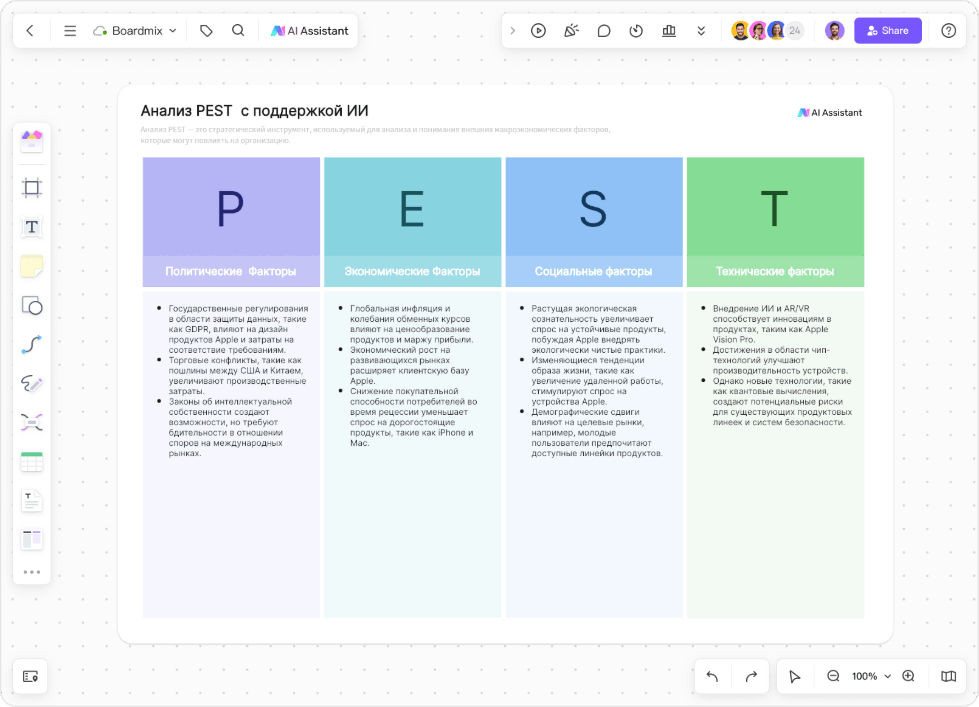Image resolution: width=979 pixels, height=707 pixels.
Task: Click the 'Социальные факторы' label
Action: tap(593, 271)
